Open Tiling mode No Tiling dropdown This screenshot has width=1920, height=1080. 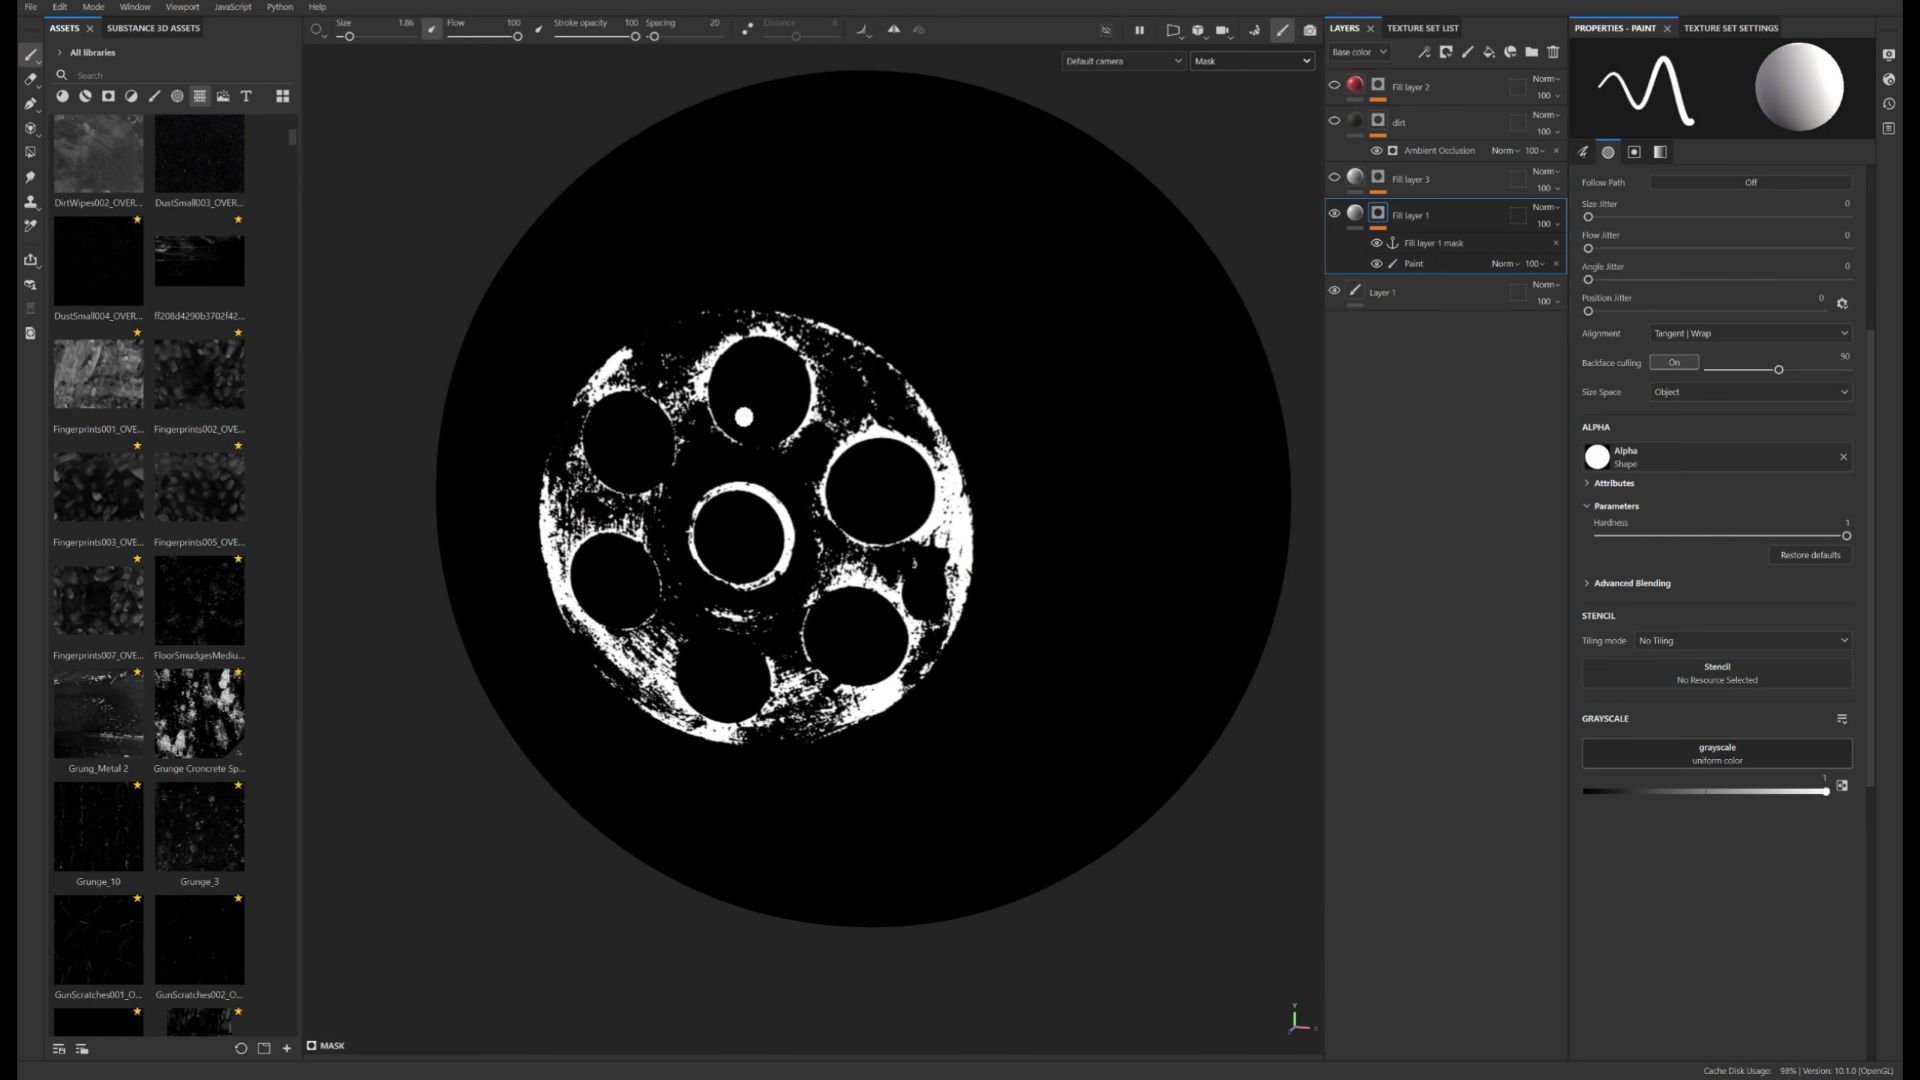(1743, 640)
